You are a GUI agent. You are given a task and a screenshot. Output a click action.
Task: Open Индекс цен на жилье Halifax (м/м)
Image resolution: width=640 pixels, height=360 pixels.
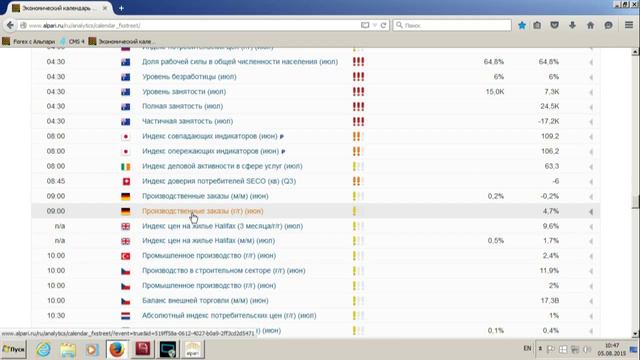pyautogui.click(x=209, y=241)
